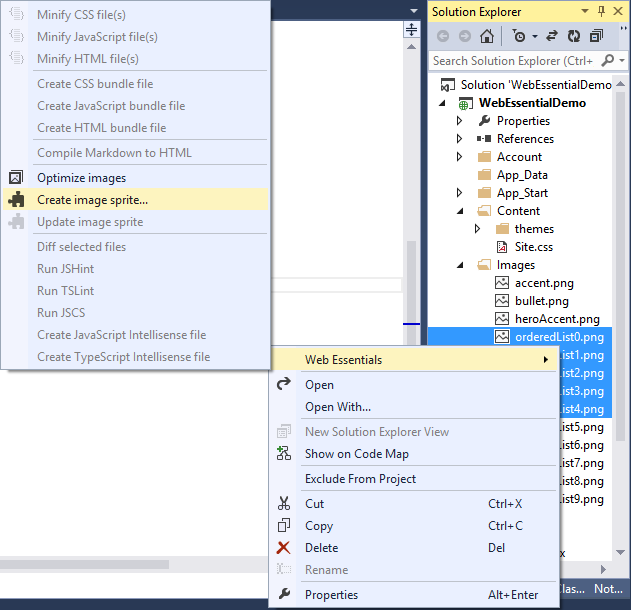Click the Home icon in Solution Explorer toolbar
This screenshot has width=631, height=610.
[x=487, y=36]
